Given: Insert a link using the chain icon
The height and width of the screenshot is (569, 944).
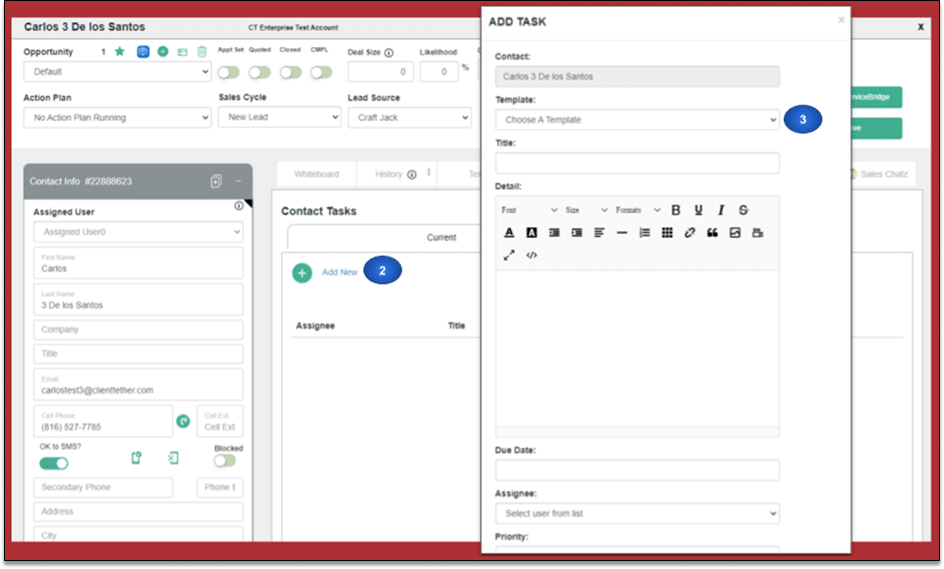Looking at the screenshot, I should [x=689, y=232].
